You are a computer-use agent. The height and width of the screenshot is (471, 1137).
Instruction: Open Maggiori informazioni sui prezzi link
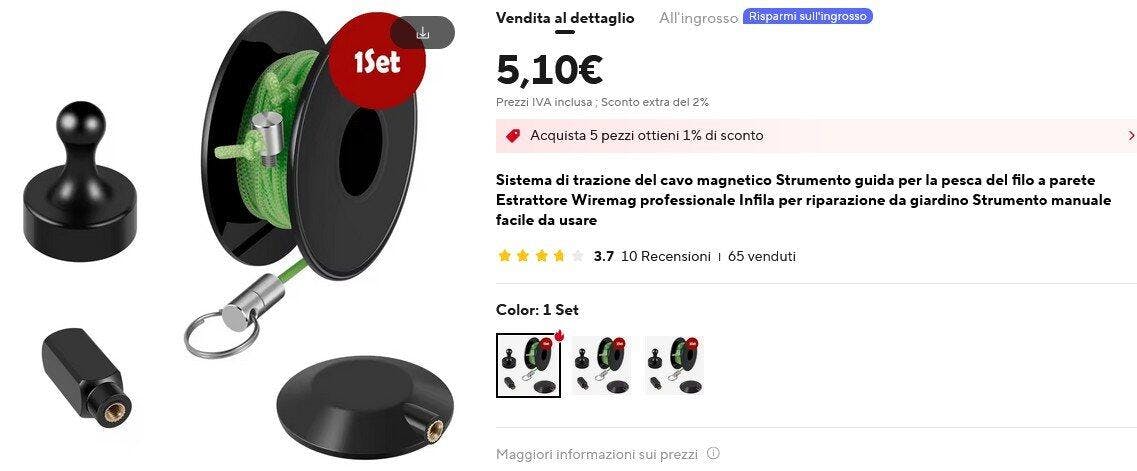pyautogui.click(x=597, y=454)
